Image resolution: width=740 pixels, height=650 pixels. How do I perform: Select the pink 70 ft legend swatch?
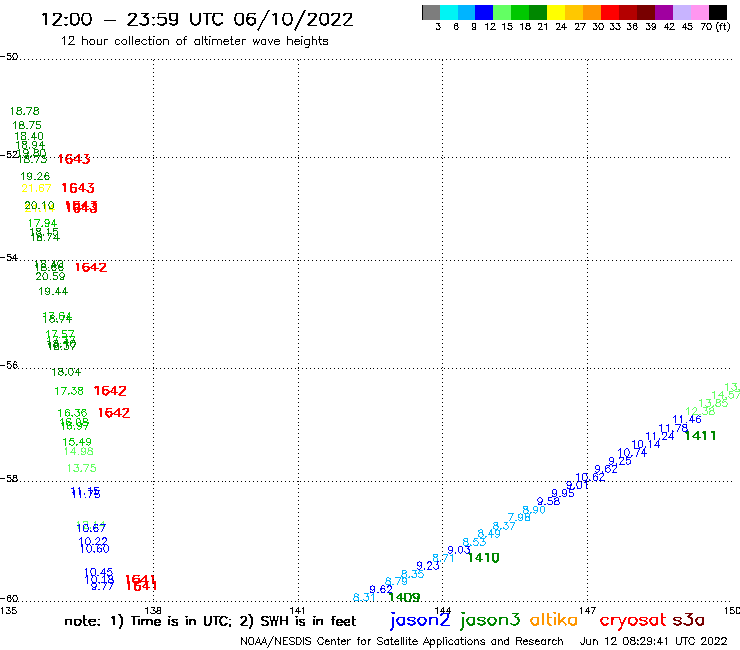point(700,12)
